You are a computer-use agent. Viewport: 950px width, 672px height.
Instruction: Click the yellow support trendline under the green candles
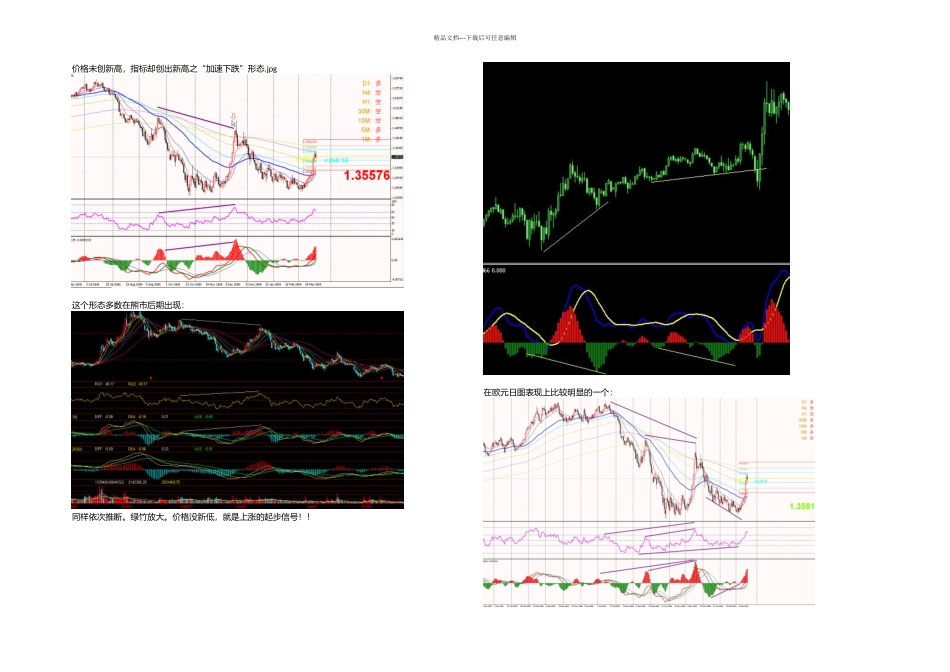[709, 175]
